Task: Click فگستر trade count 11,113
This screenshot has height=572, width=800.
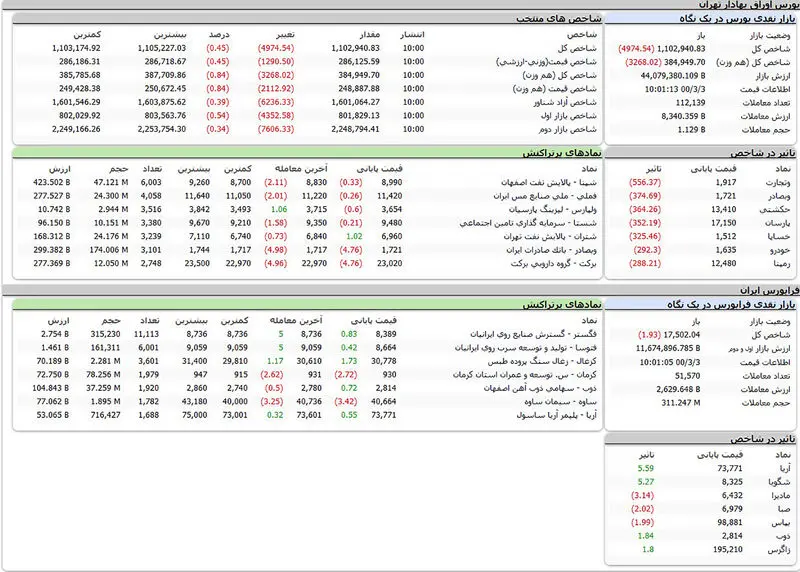Action: pyautogui.click(x=146, y=334)
